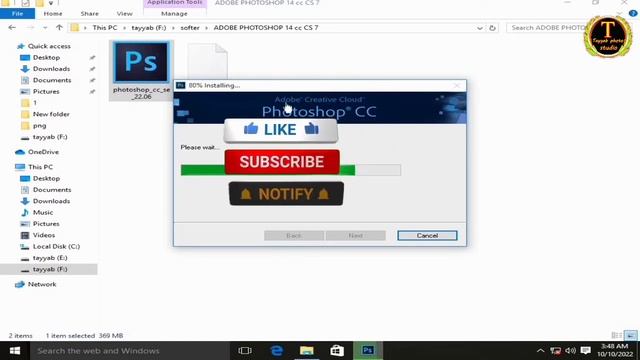Expand the address bar history dropdown
Screen dimensions: 640x360
tap(480, 28)
